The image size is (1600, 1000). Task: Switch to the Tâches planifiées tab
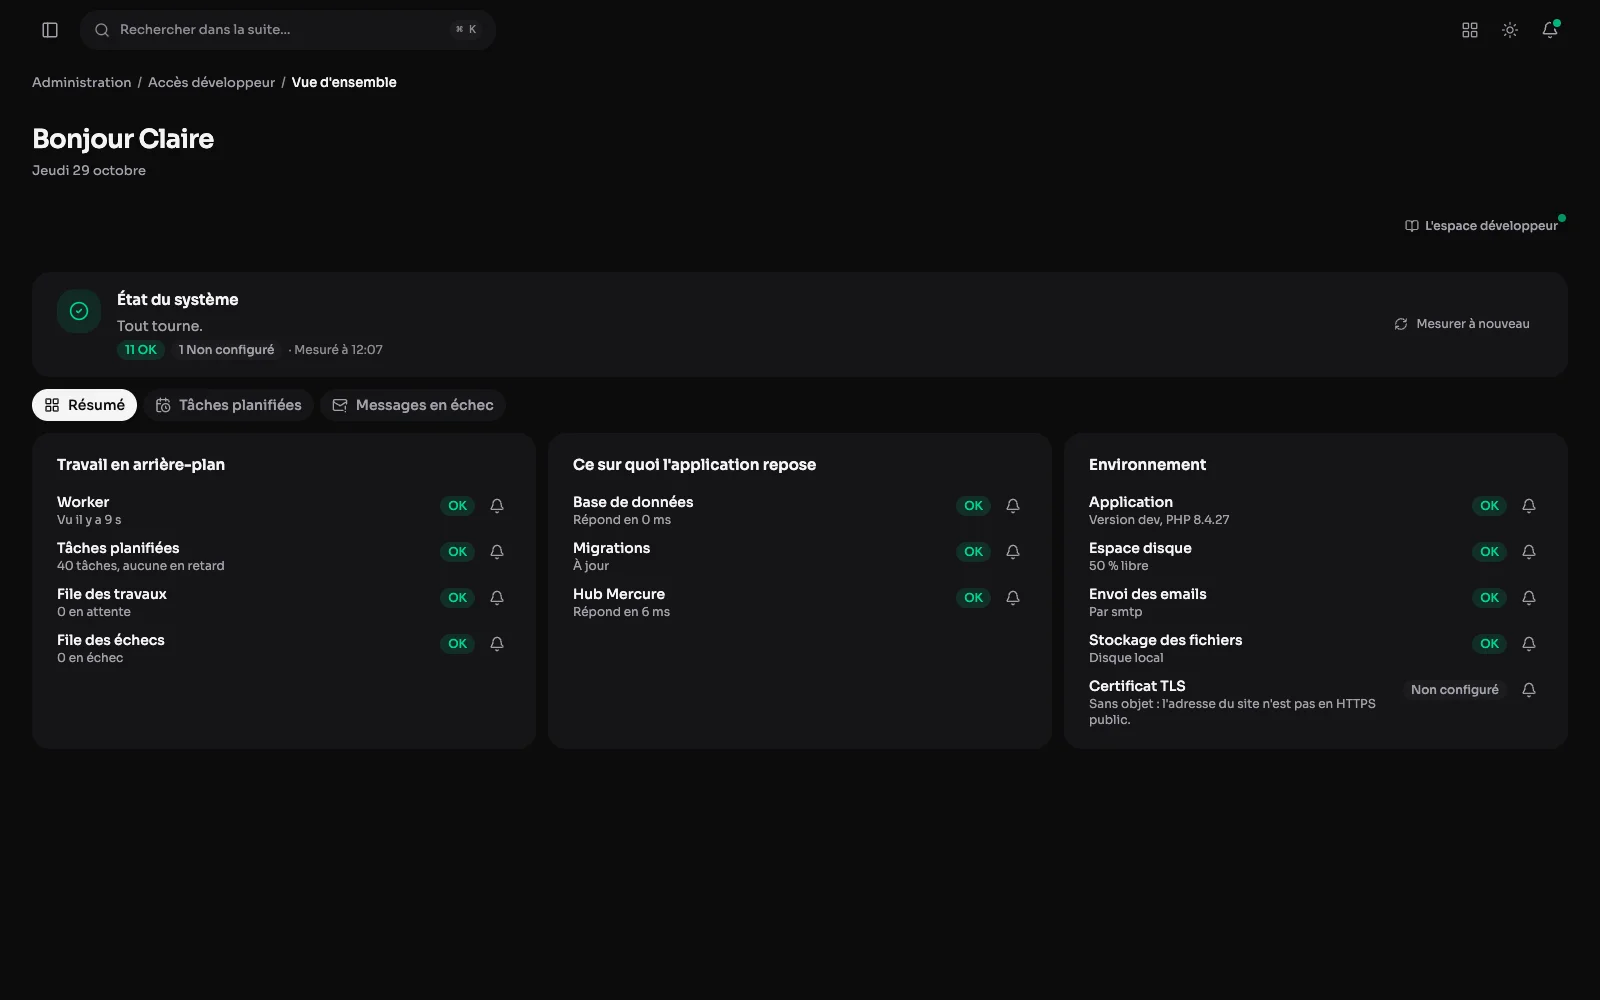click(229, 405)
